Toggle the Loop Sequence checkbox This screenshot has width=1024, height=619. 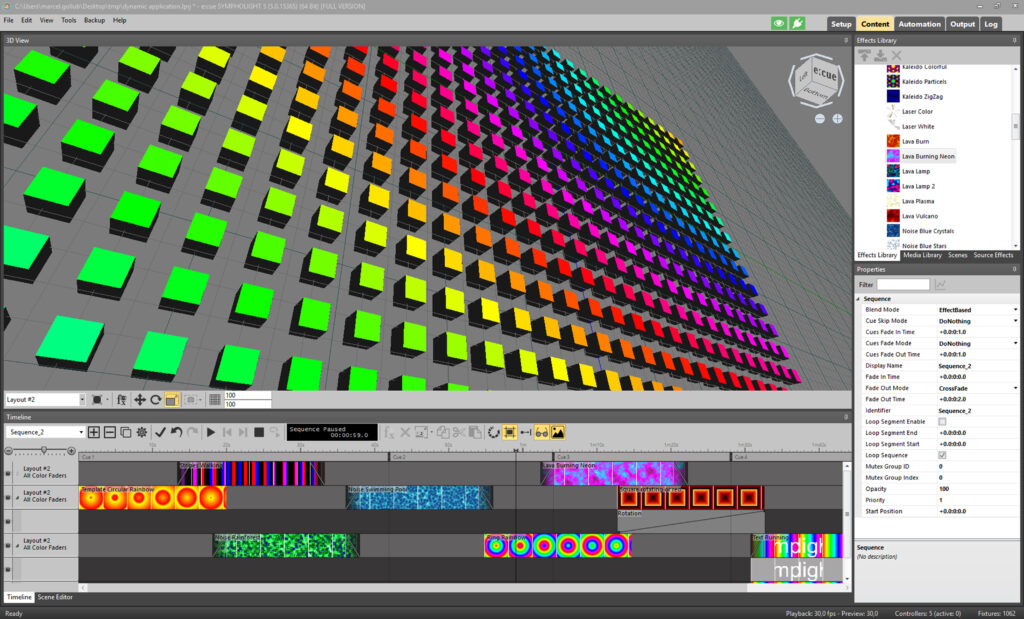pos(942,455)
